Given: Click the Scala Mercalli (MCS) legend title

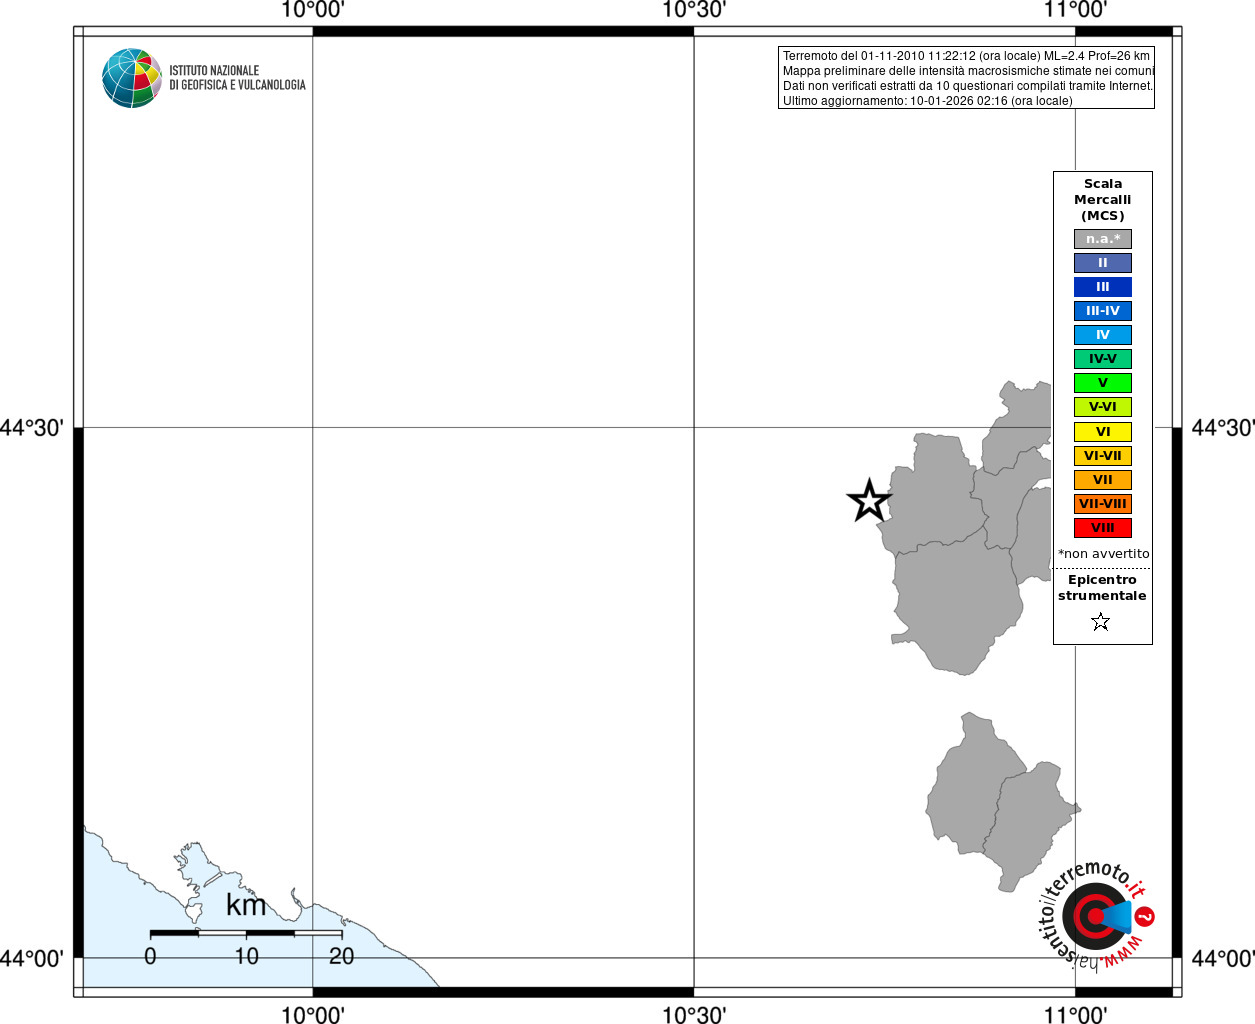Looking at the screenshot, I should coord(1103,200).
